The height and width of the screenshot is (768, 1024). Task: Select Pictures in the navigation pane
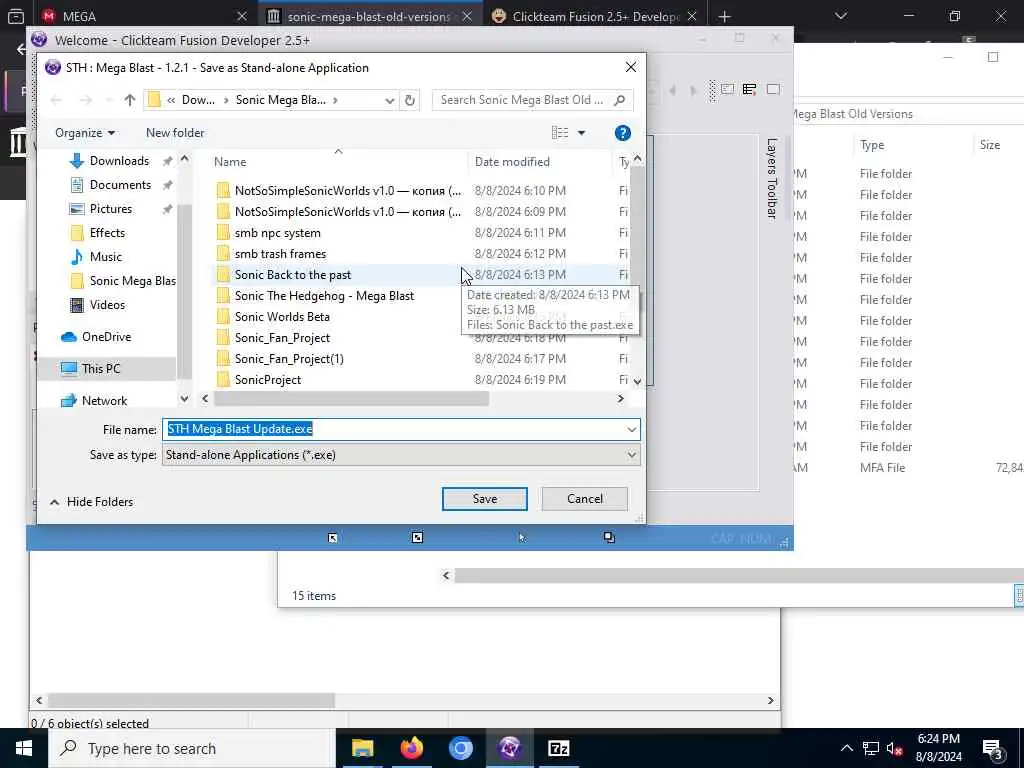point(110,209)
